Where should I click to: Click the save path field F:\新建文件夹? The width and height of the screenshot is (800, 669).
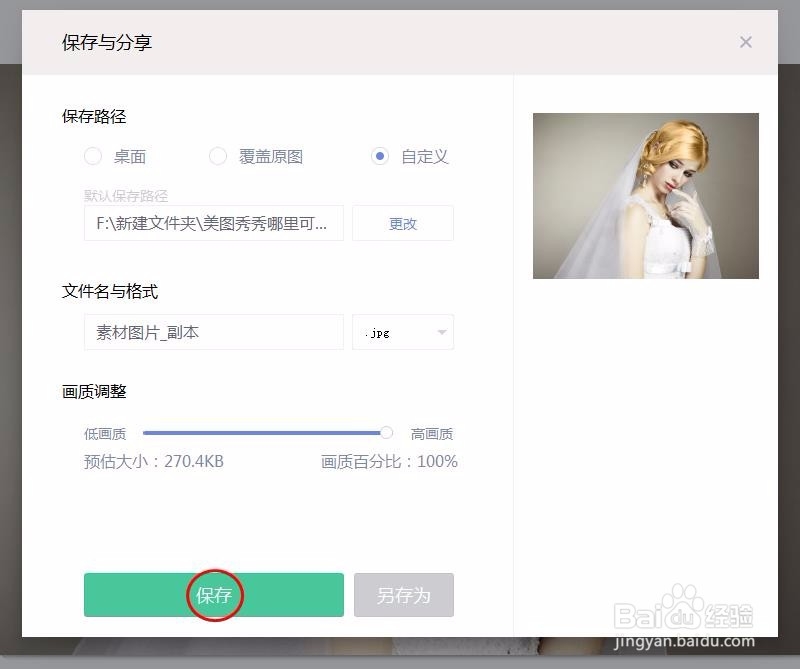coord(214,223)
